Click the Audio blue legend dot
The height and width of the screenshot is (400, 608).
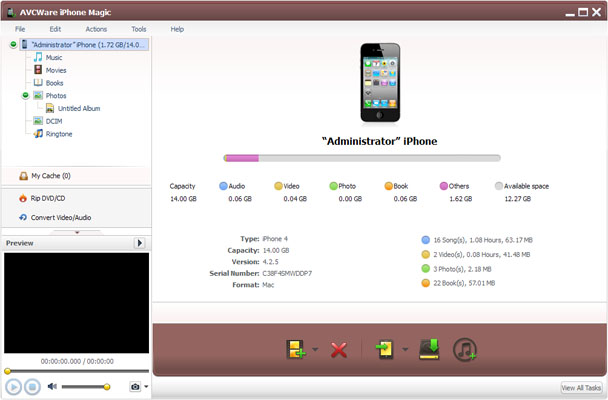click(223, 186)
